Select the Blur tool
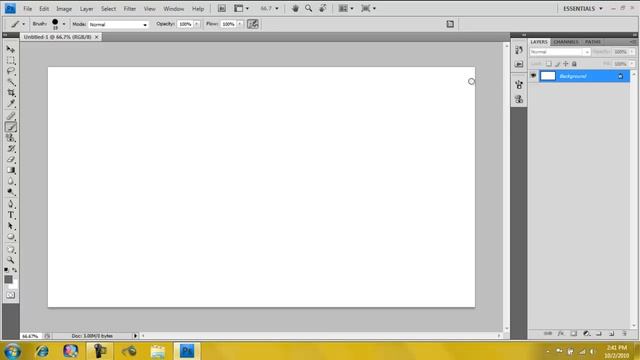The image size is (640, 360). [x=11, y=181]
